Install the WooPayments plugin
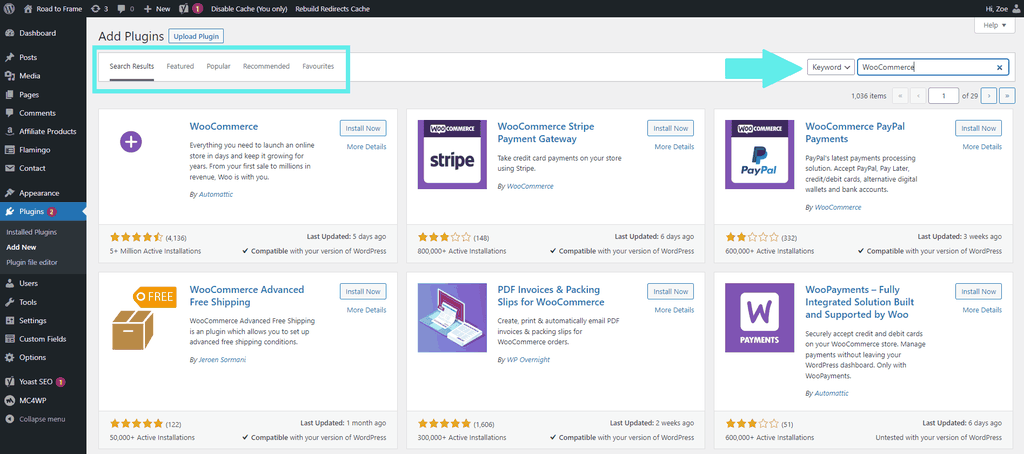1024x454 pixels. (x=978, y=291)
